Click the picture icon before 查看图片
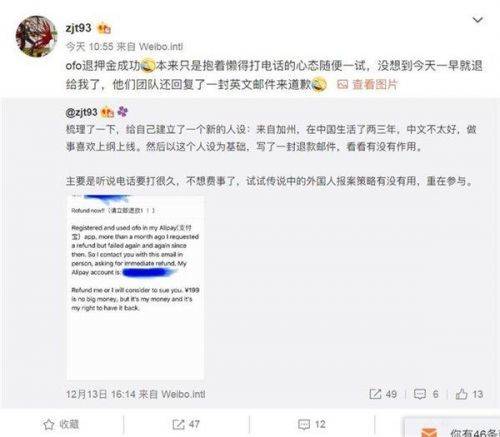Screen dimensions: 500x437 [343, 85]
